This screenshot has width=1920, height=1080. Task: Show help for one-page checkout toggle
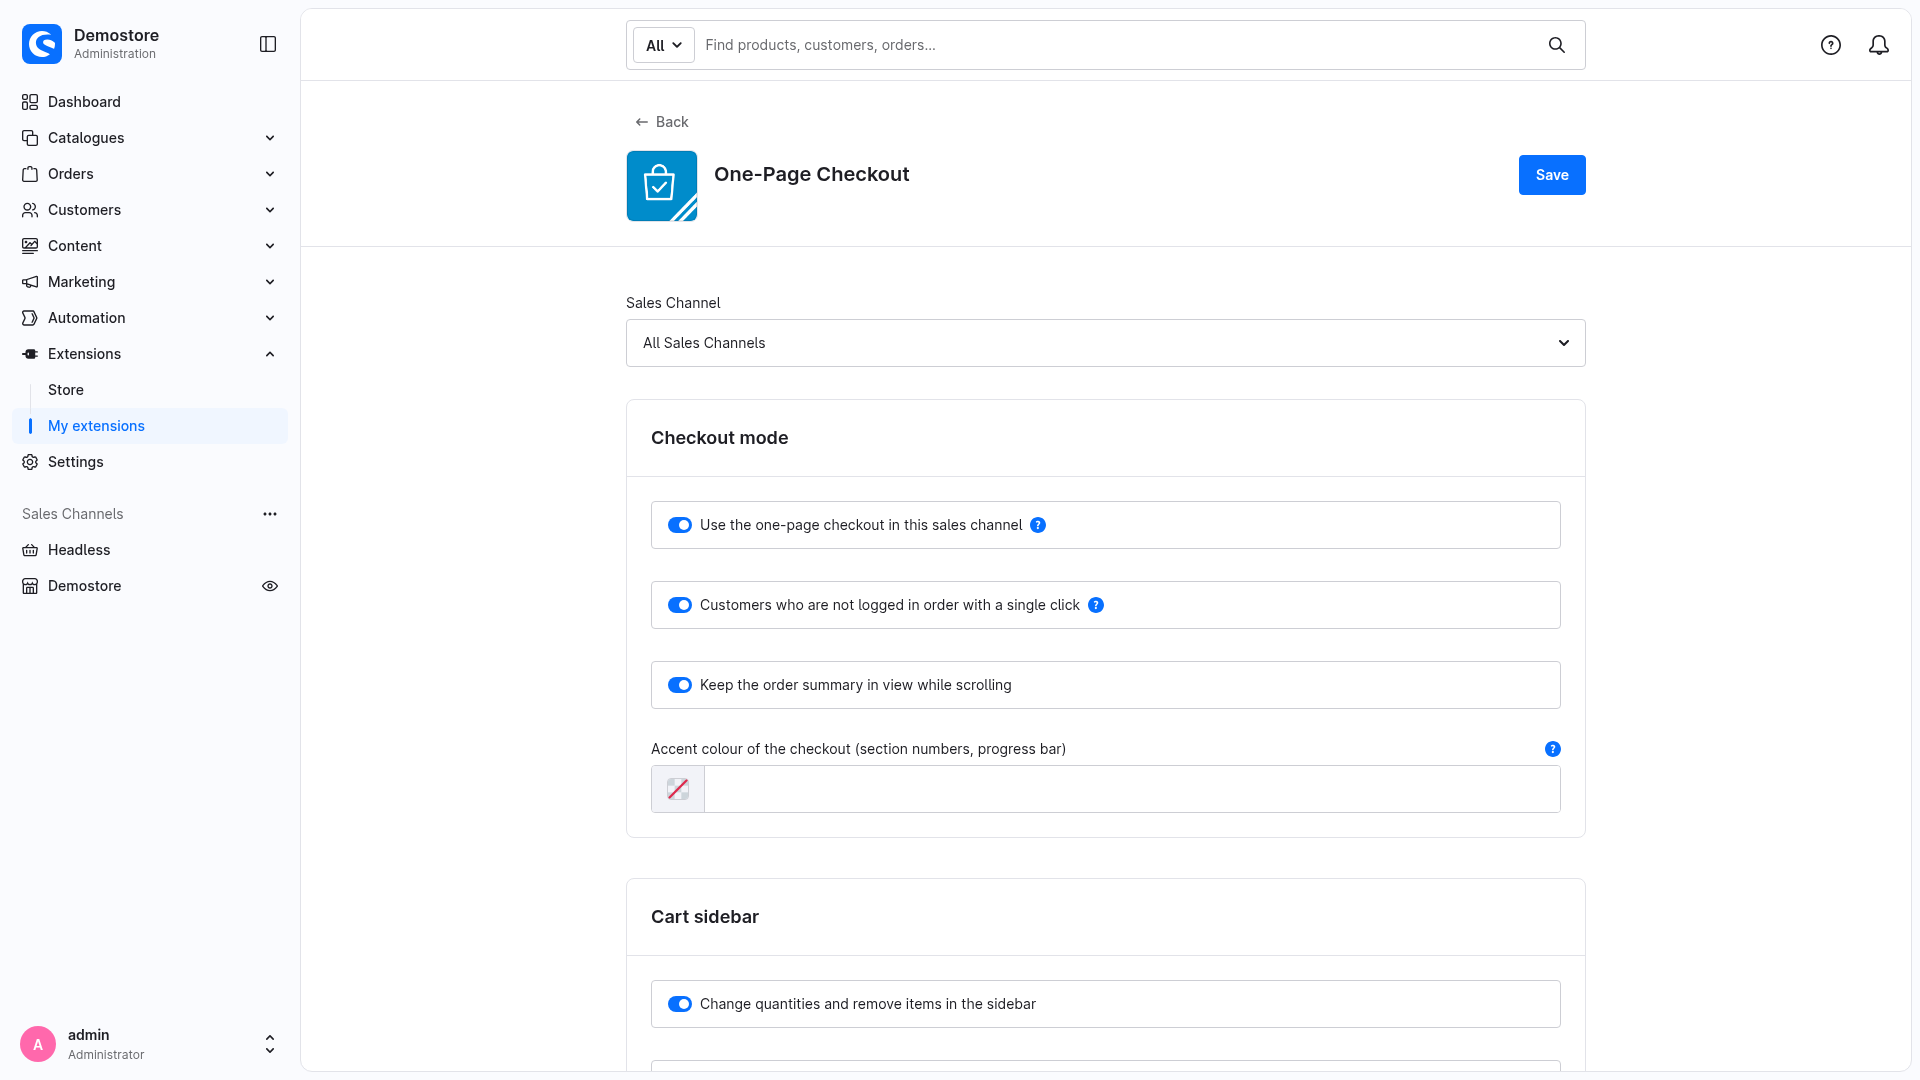(x=1038, y=525)
